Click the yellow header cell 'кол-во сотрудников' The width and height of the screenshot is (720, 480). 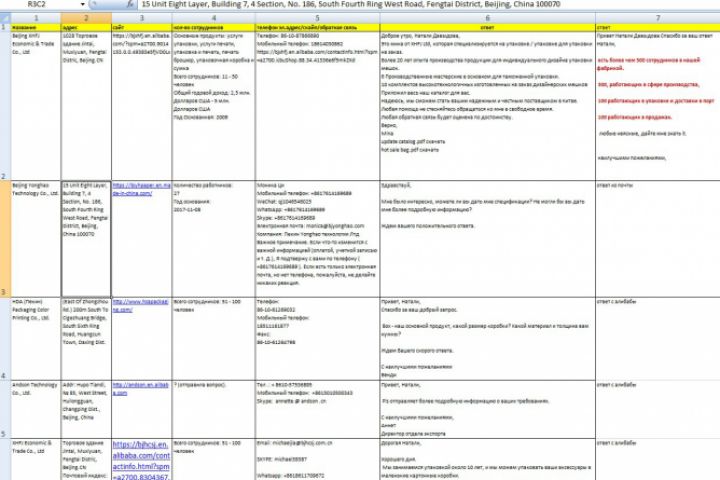pos(214,28)
